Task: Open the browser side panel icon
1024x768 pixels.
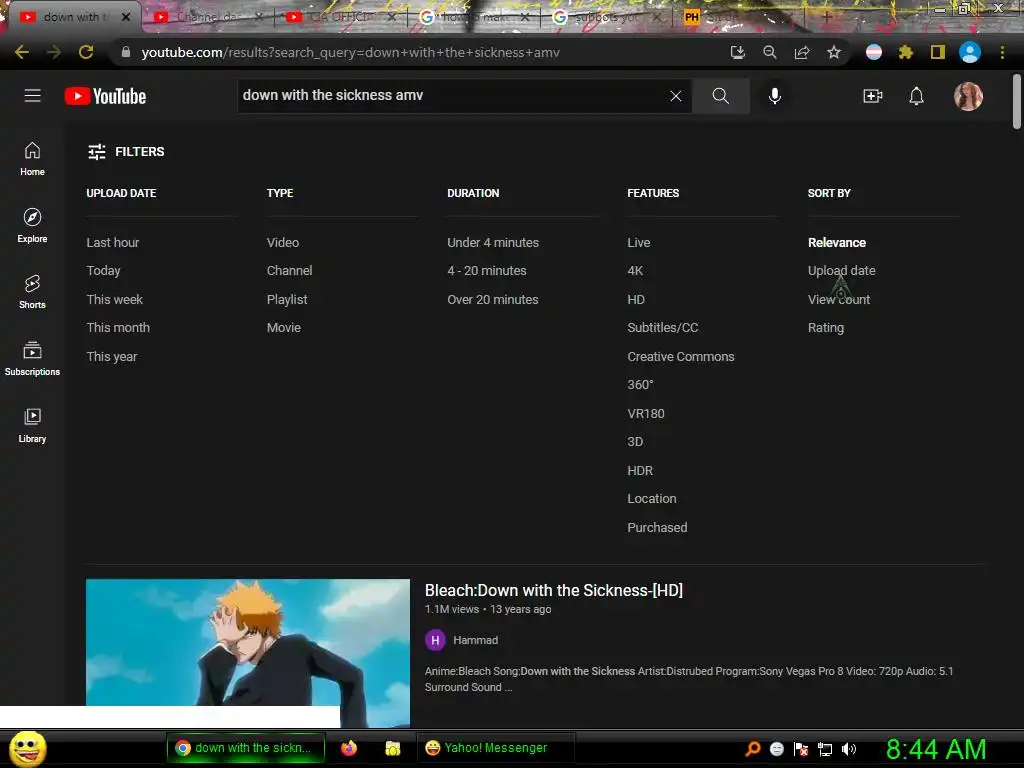Action: (x=937, y=52)
